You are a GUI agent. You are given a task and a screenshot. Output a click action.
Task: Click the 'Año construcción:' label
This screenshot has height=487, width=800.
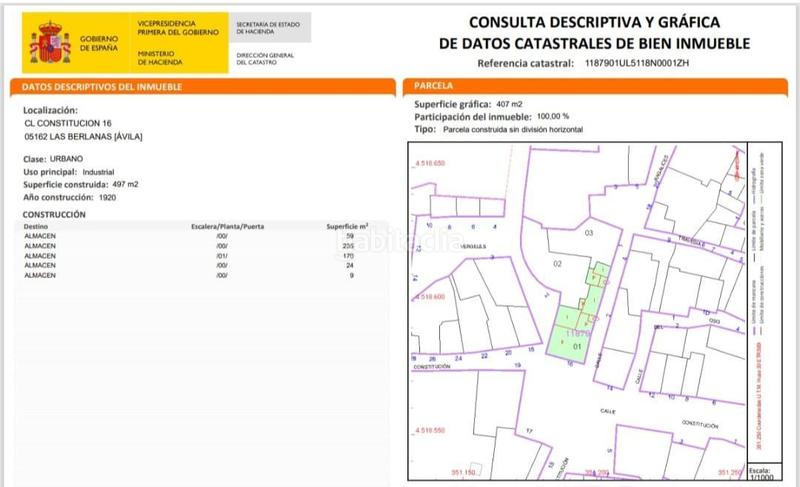pos(58,197)
